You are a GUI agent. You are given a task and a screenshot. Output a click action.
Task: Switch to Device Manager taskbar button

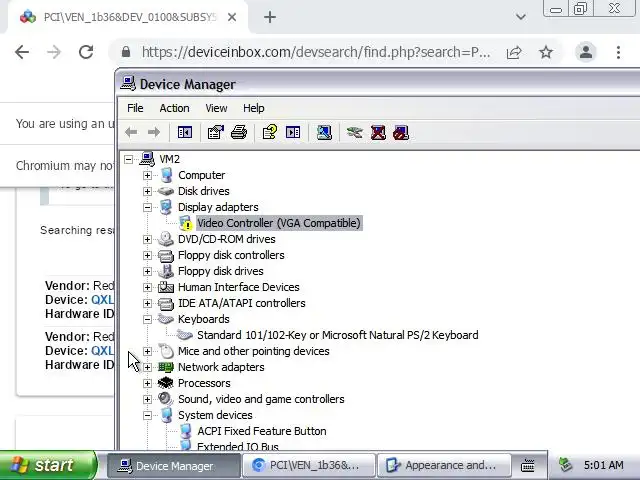pyautogui.click(x=173, y=466)
